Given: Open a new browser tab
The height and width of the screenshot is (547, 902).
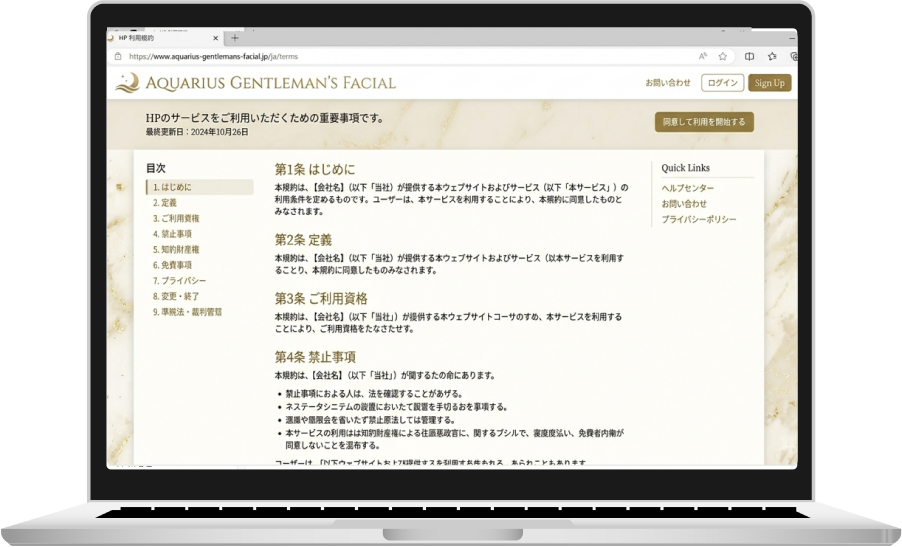Looking at the screenshot, I should [235, 38].
